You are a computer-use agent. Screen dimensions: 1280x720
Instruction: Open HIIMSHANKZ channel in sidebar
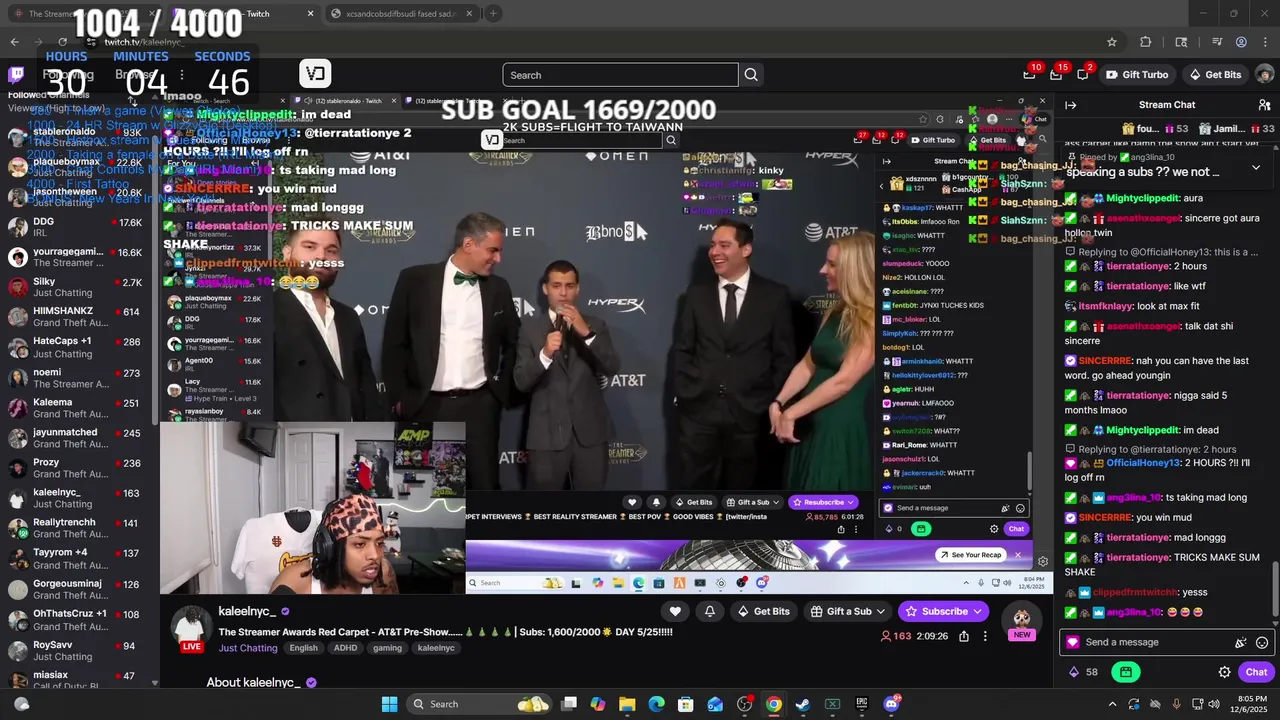pyautogui.click(x=80, y=317)
